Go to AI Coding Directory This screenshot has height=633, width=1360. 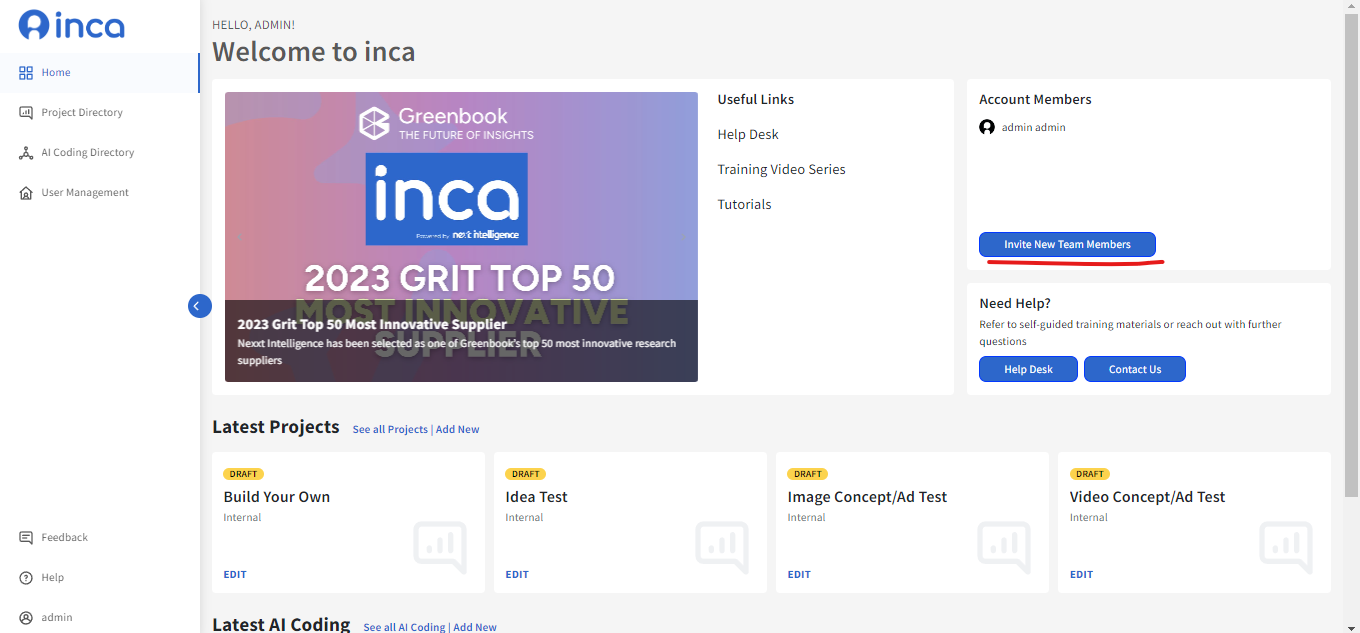100,152
